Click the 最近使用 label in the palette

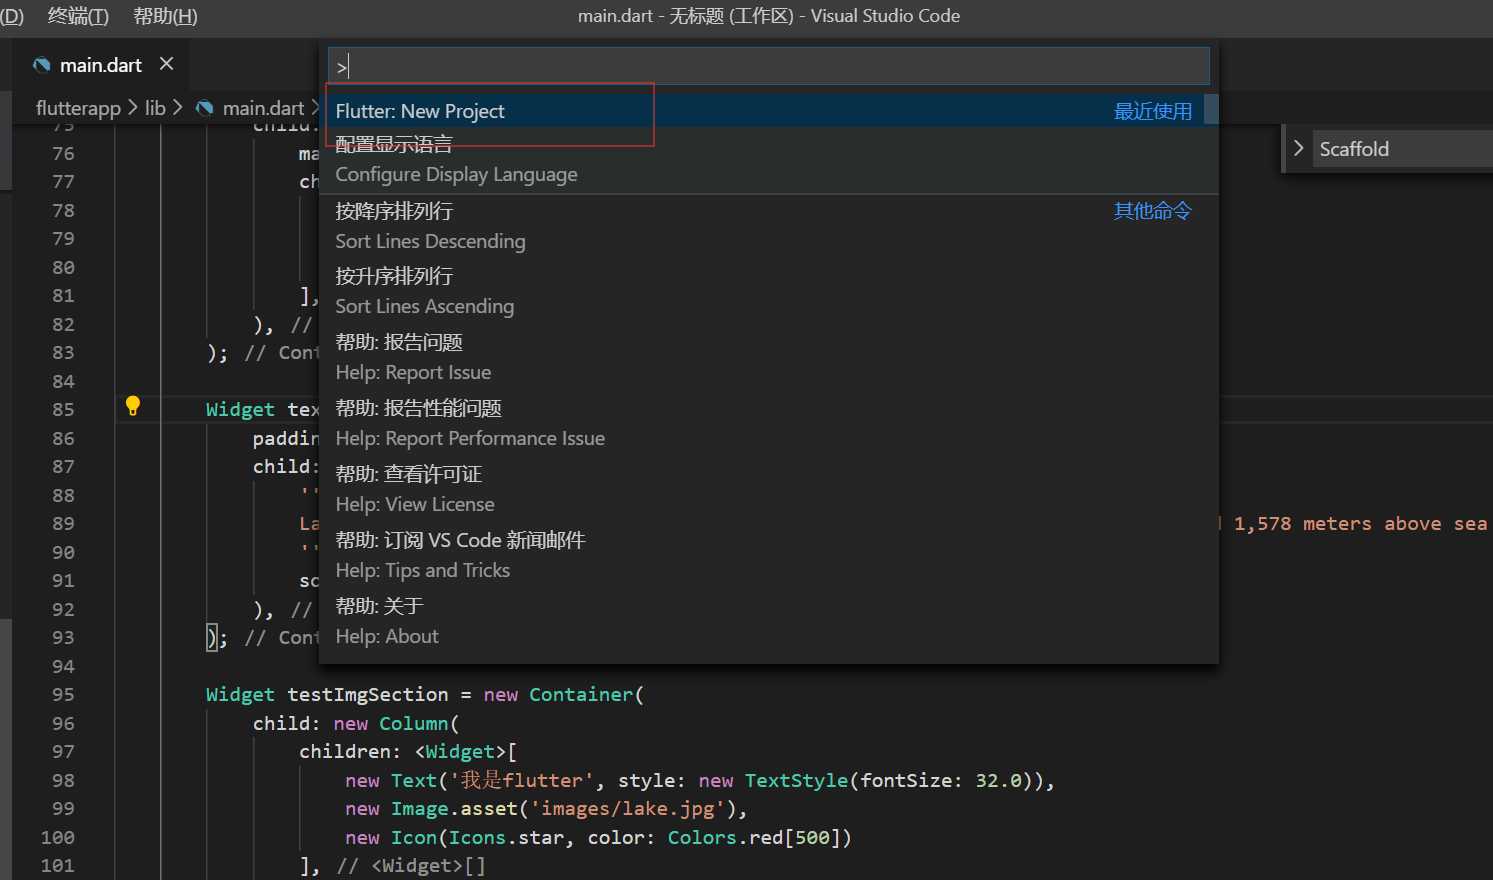point(1153,111)
